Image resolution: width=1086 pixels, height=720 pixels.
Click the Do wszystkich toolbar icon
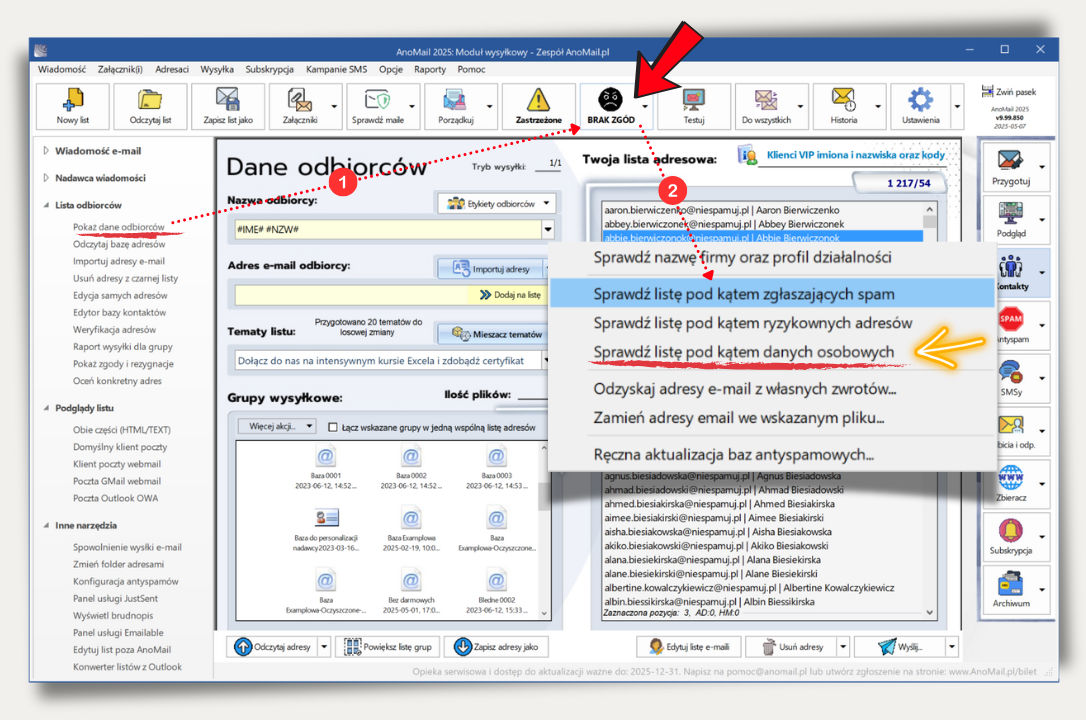pyautogui.click(x=765, y=100)
